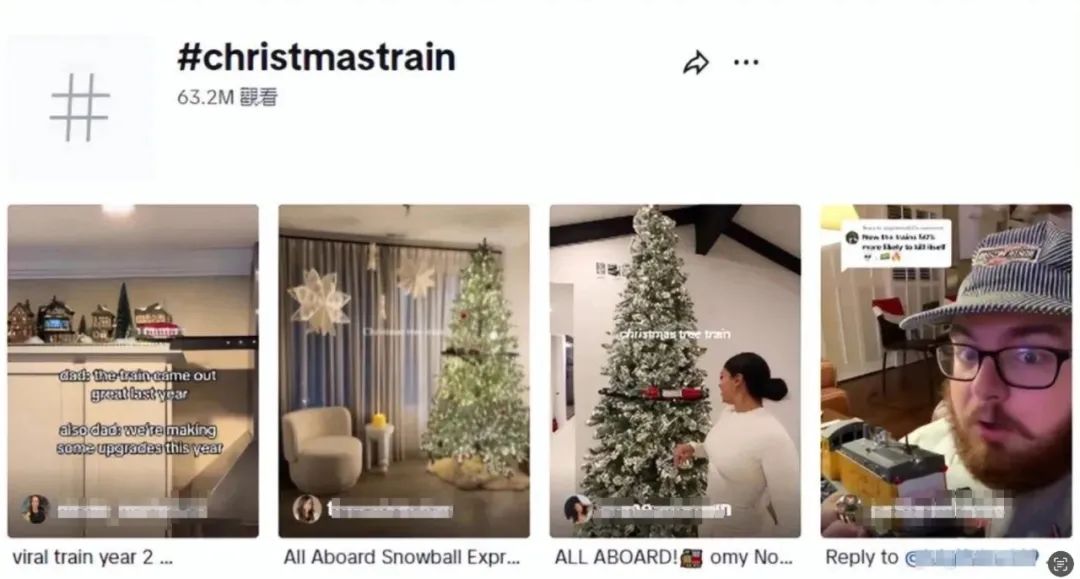
Task: Click the large hashtag symbol icon
Action: click(x=81, y=107)
